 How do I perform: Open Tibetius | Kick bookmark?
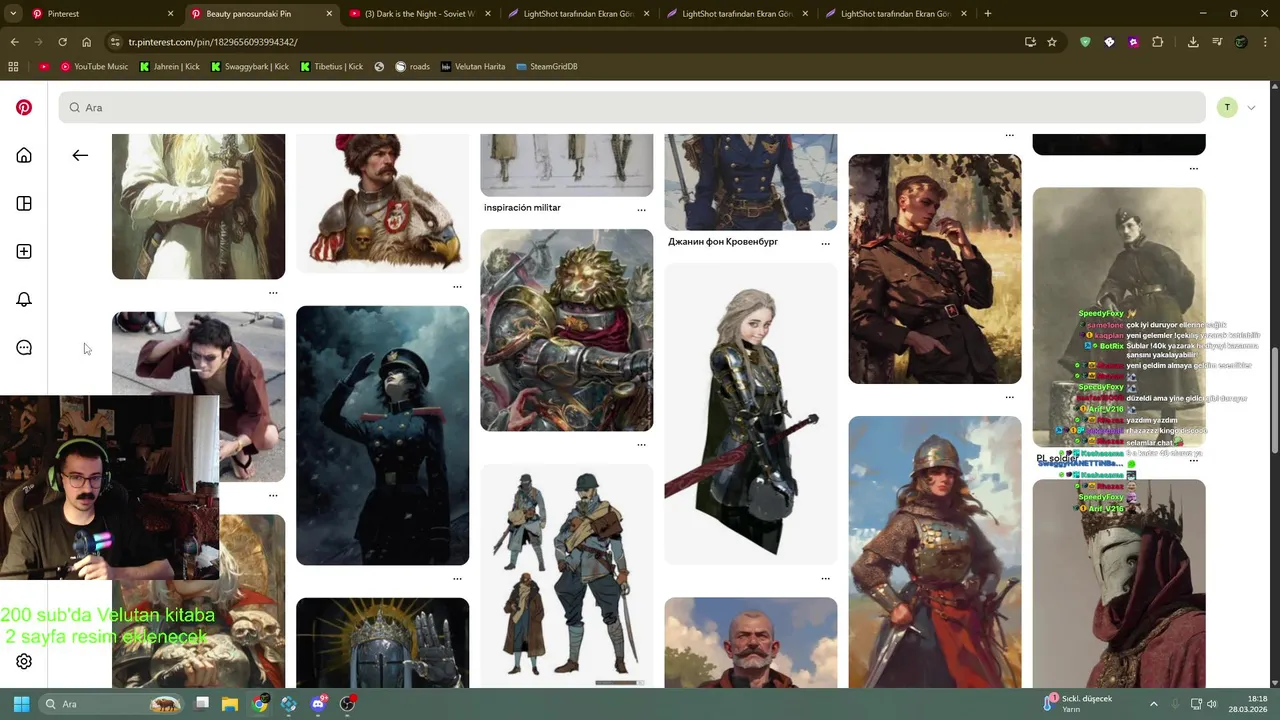click(331, 66)
